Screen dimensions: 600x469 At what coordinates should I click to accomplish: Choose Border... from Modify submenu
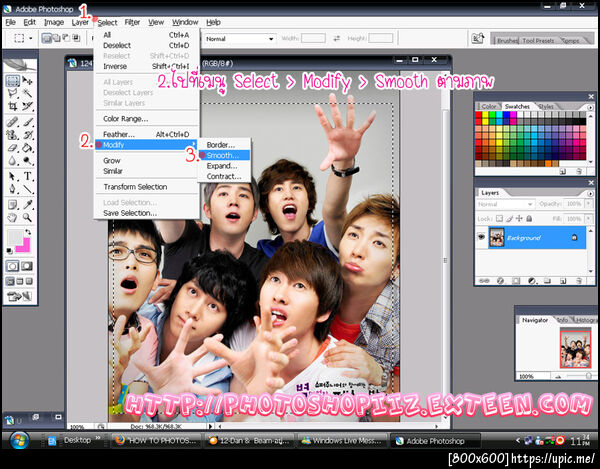[x=225, y=145]
